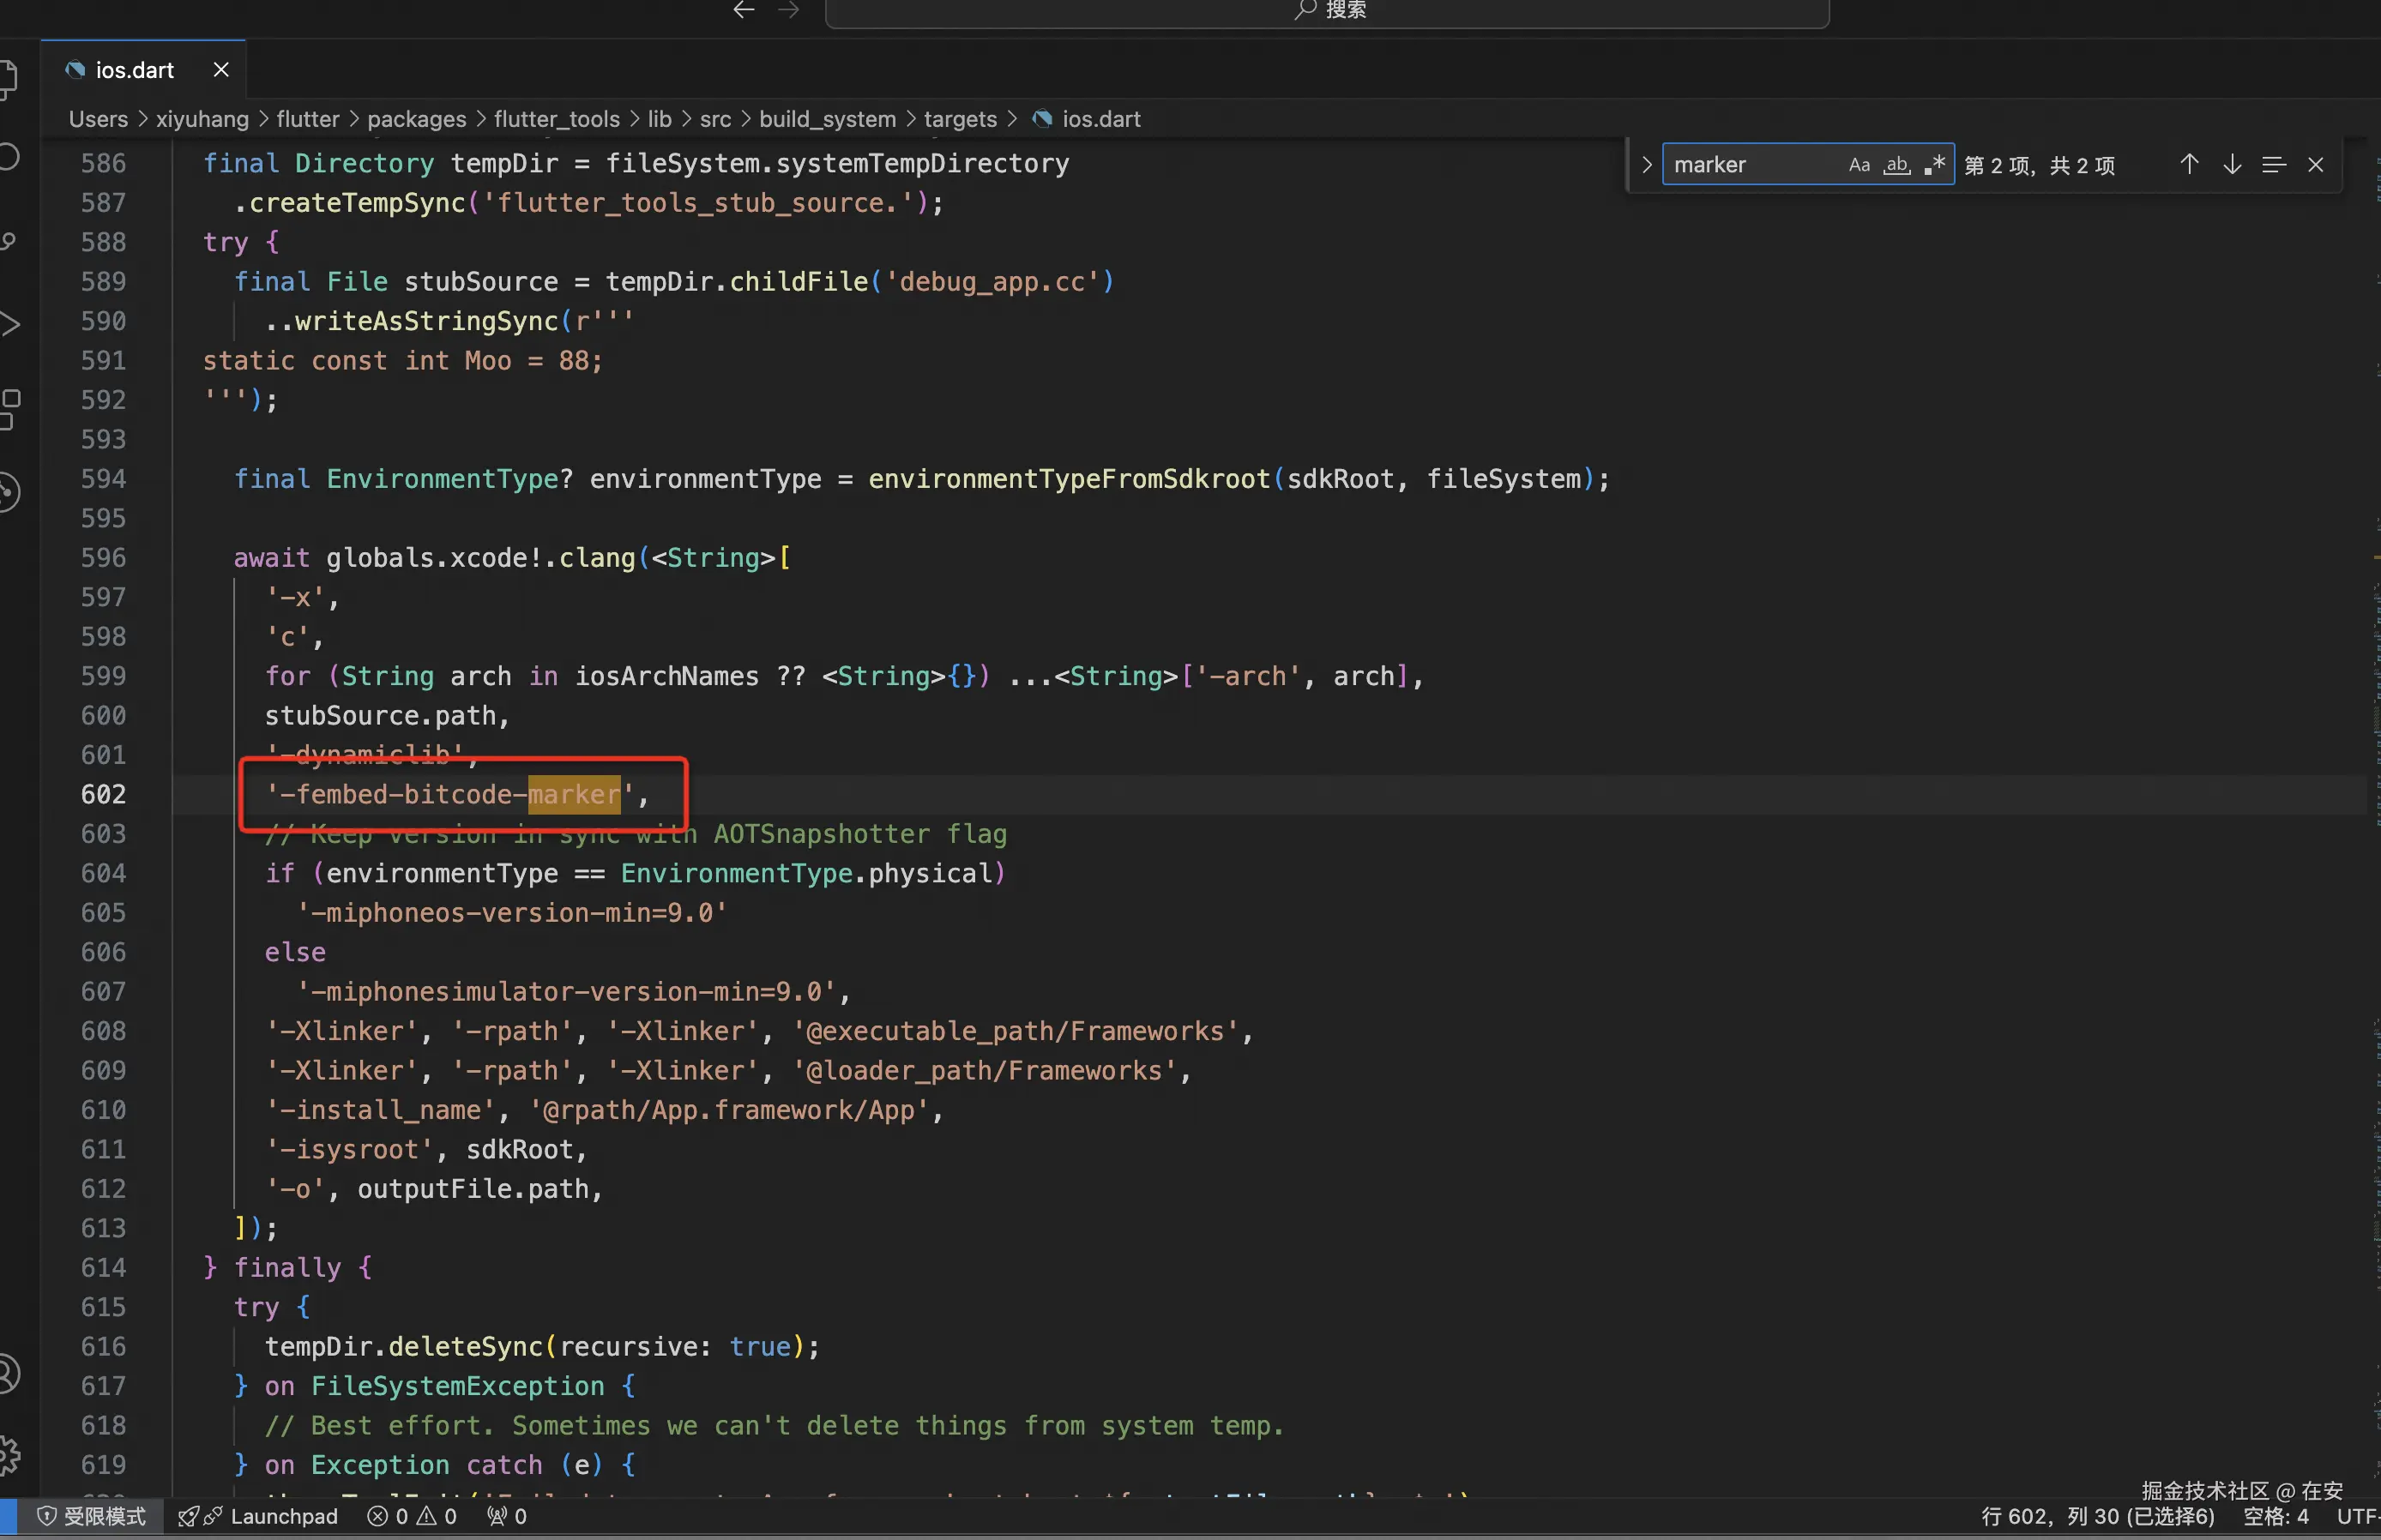Viewport: 2381px width, 1540px height.
Task: Select the ios.dart editor tab
Action: click(134, 70)
